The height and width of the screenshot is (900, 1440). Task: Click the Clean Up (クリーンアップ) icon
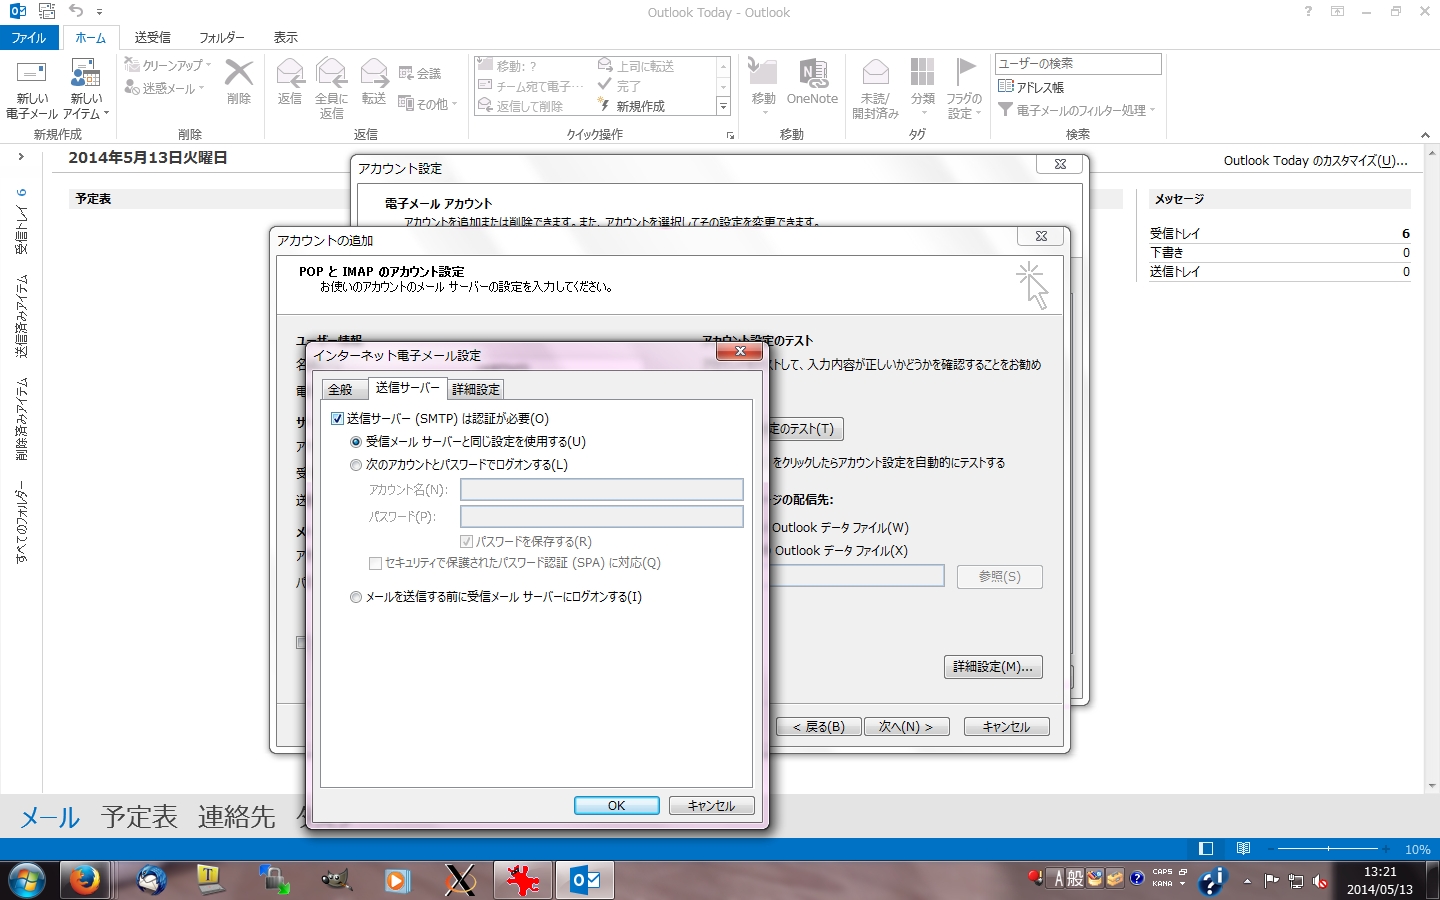(132, 64)
